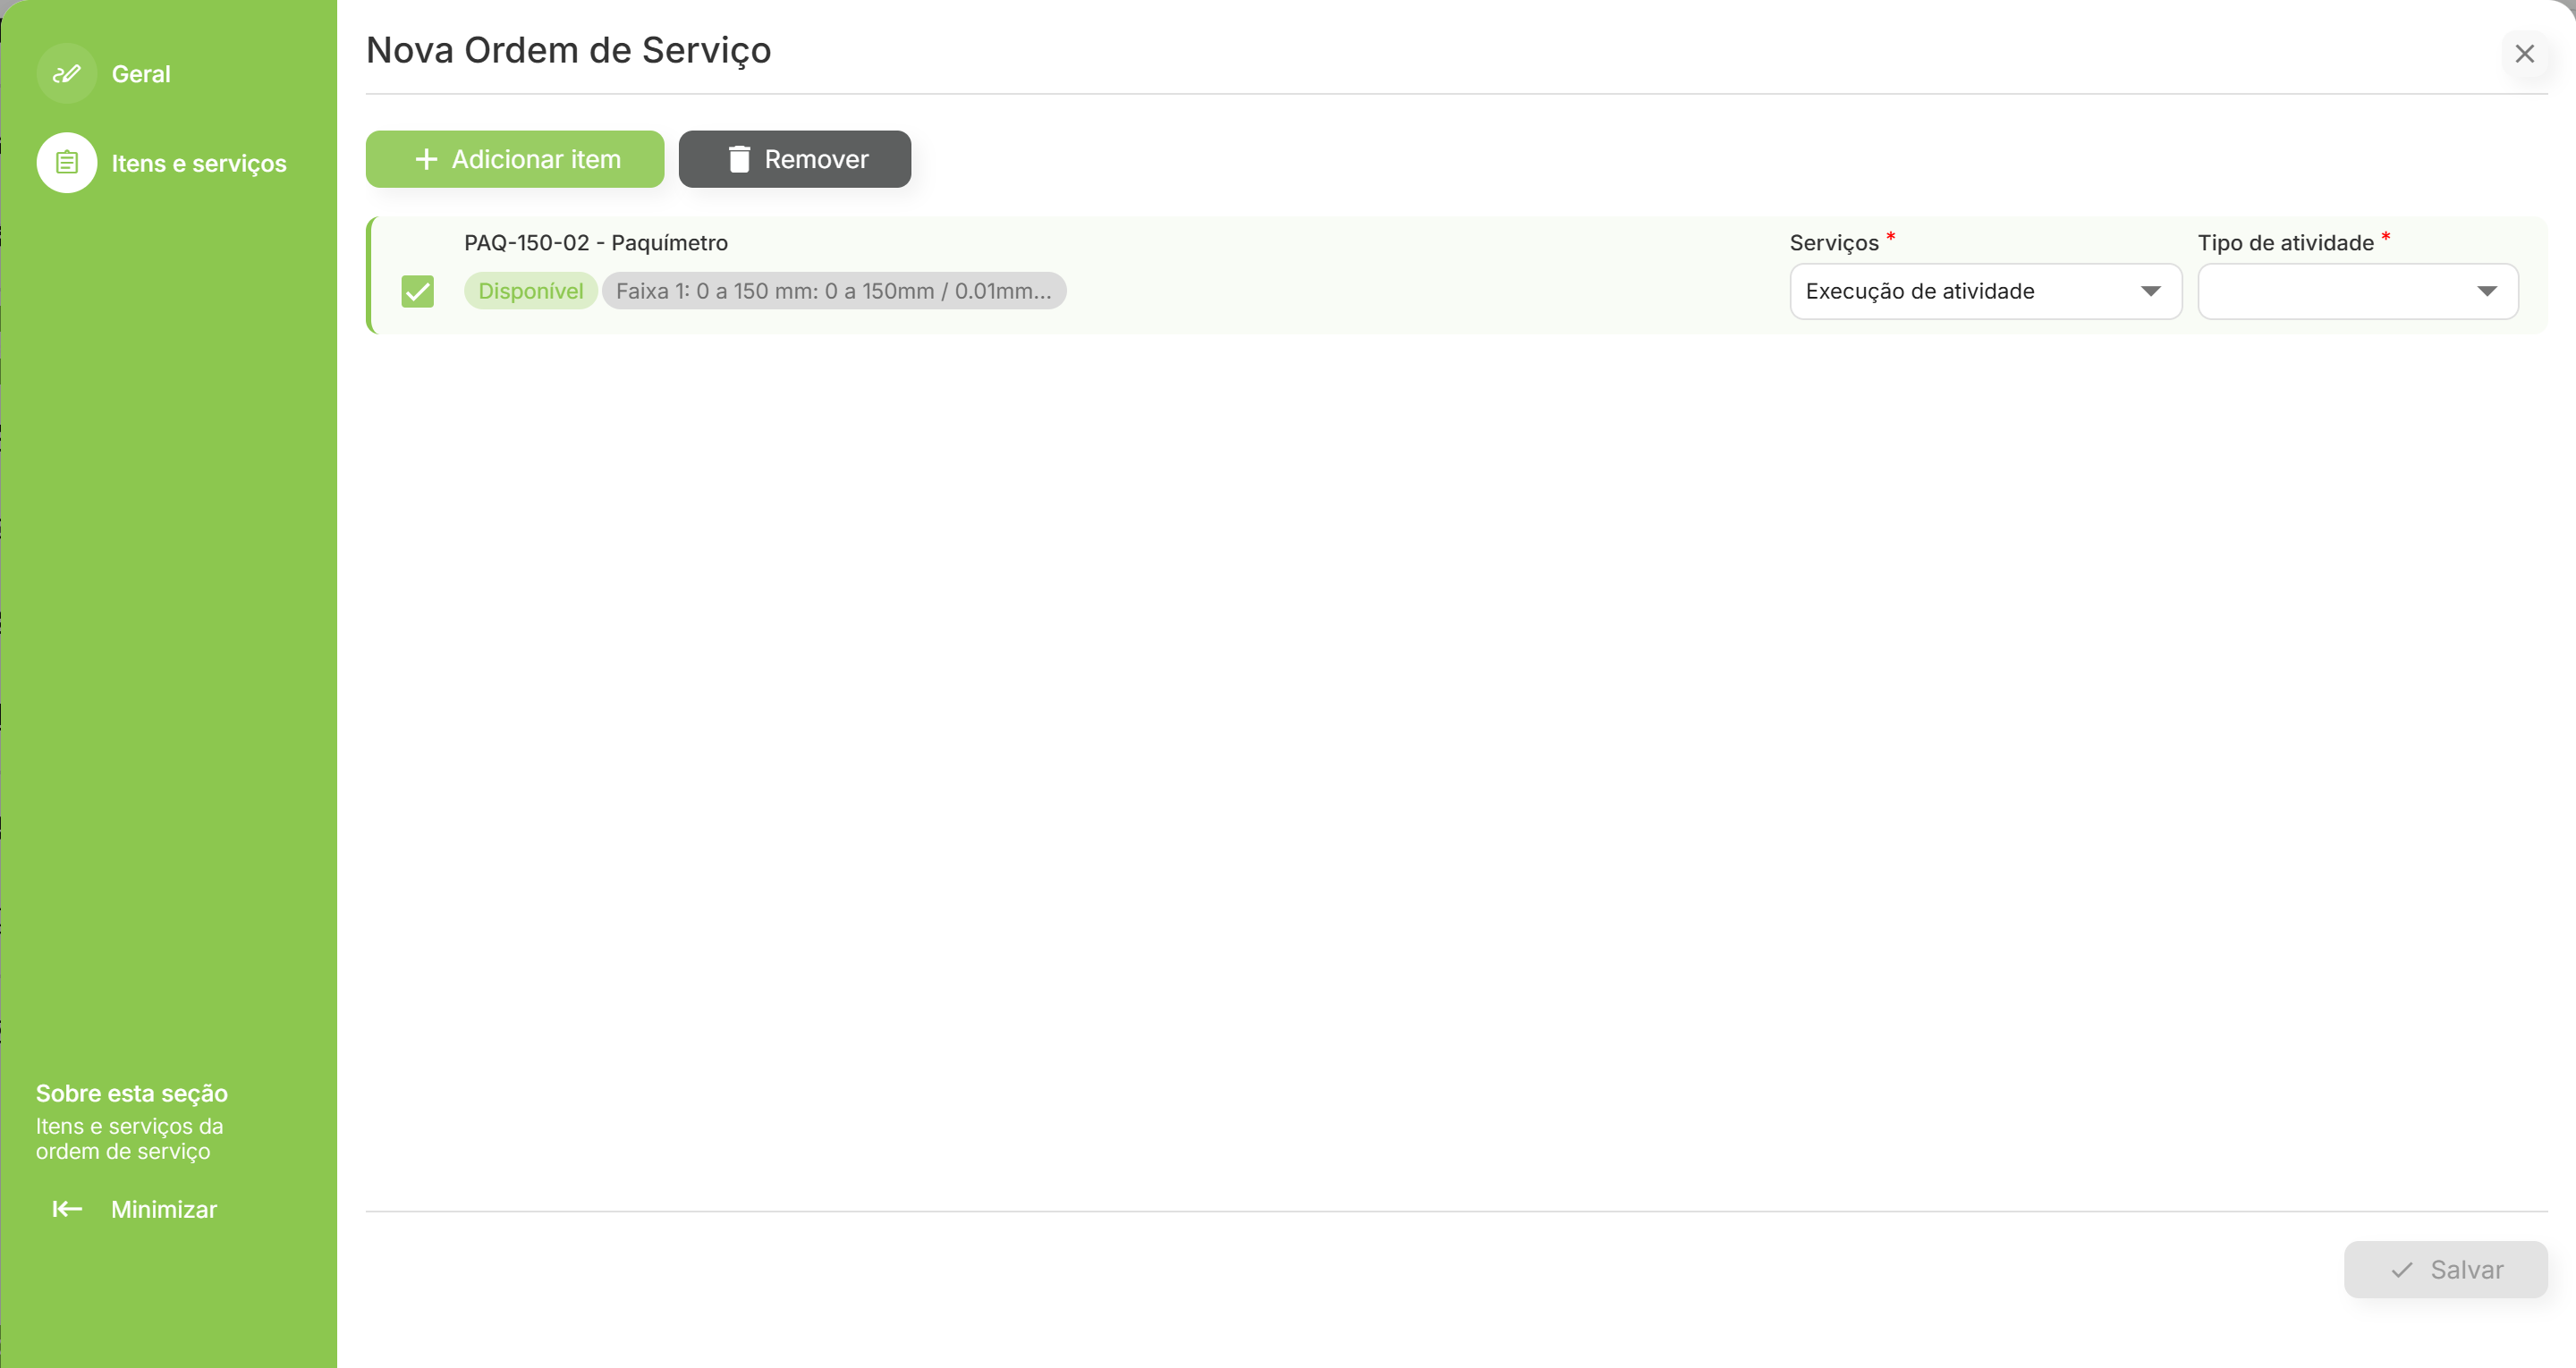Click the Disponível status badge
This screenshot has width=2576, height=1368.
click(530, 291)
